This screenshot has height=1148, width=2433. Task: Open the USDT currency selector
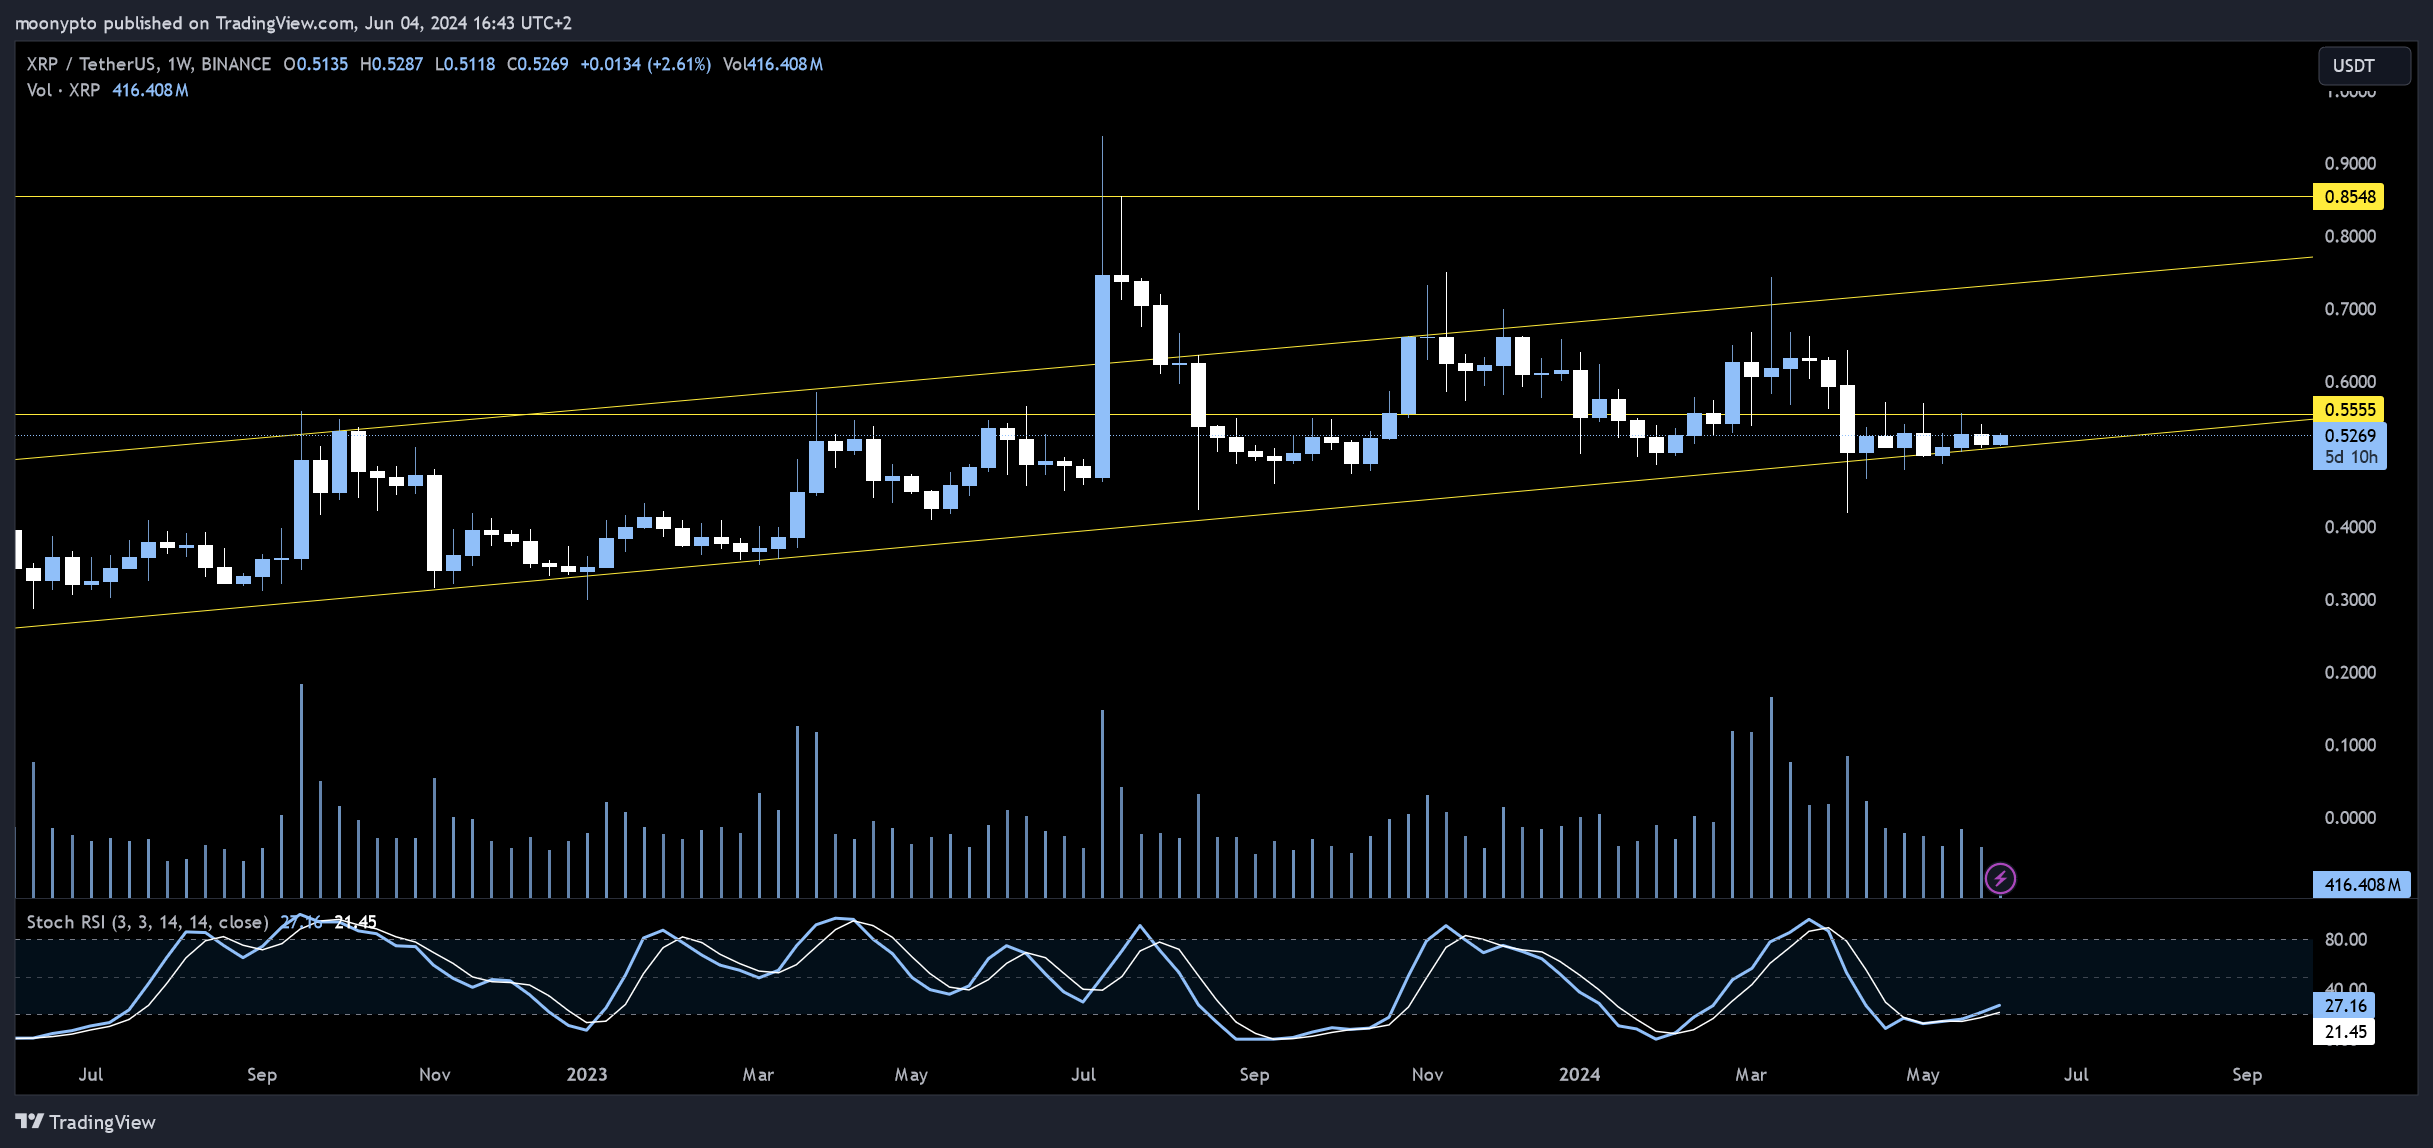2364,66
